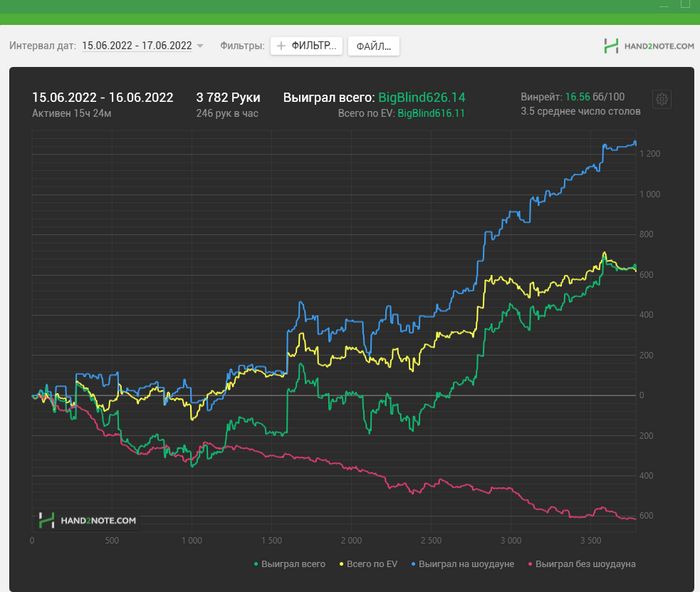Screen dimensions: 700x592
Task: Click the BigBlind626.14 total won value
Action: pos(422,98)
